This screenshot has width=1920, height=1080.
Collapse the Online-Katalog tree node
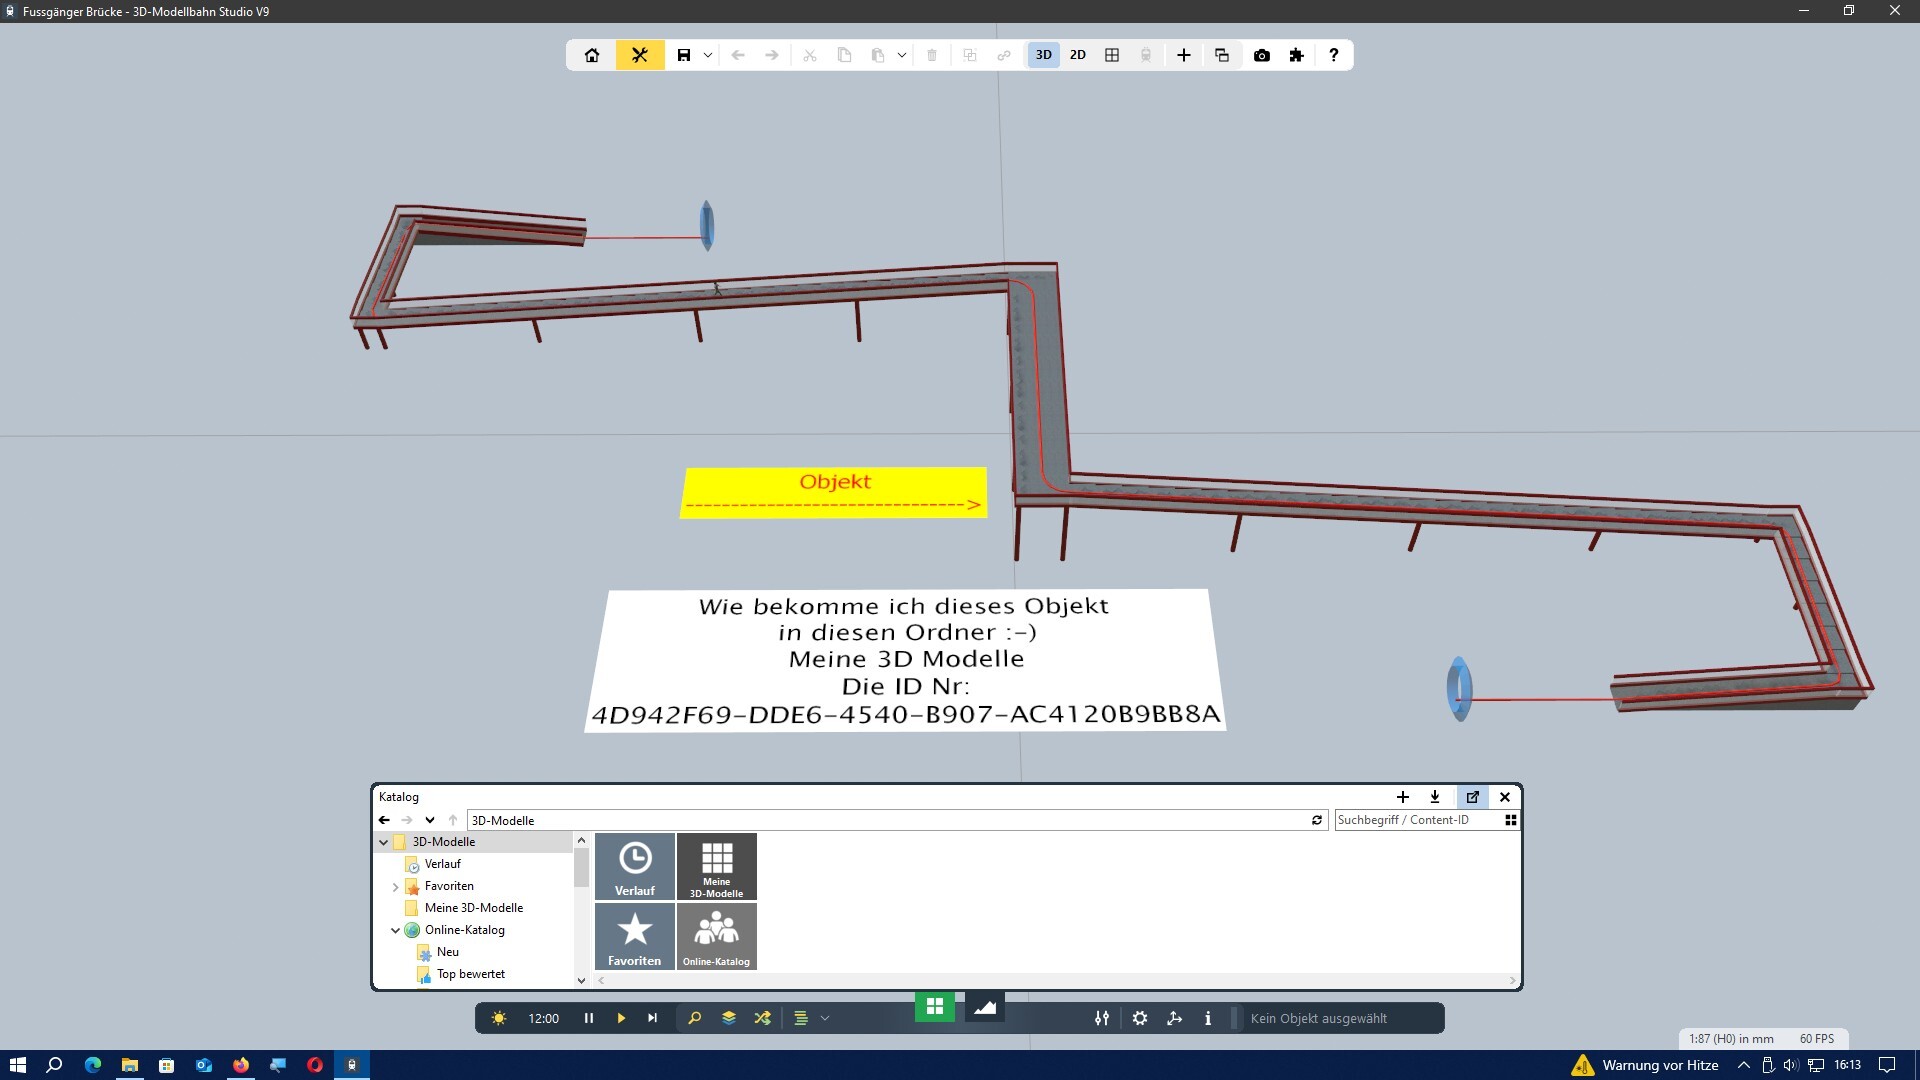click(x=396, y=930)
